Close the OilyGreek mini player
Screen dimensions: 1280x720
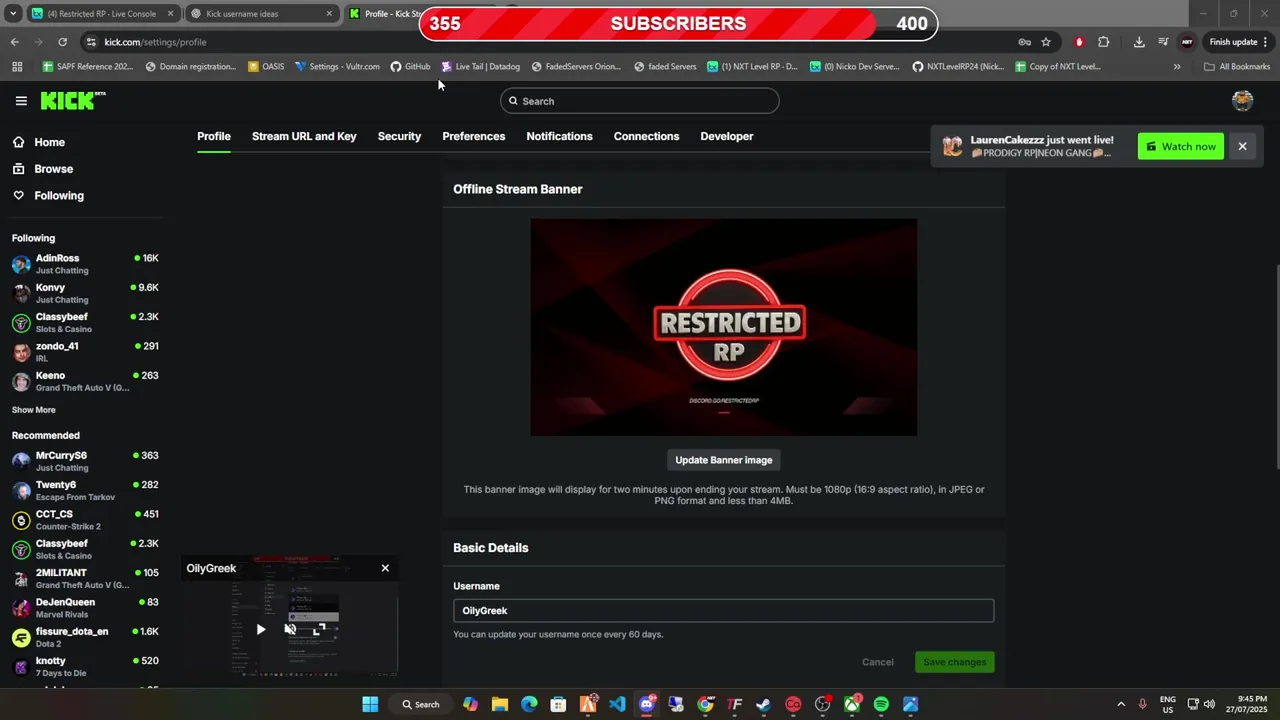pos(385,568)
